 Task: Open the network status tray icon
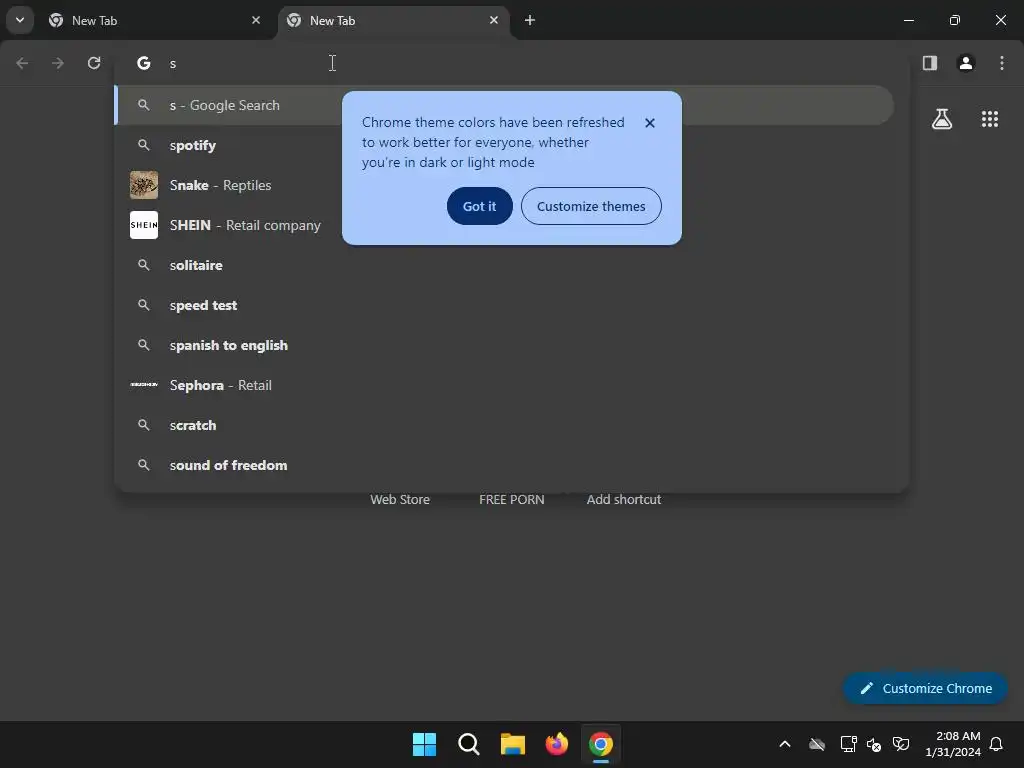pyautogui.click(x=848, y=744)
